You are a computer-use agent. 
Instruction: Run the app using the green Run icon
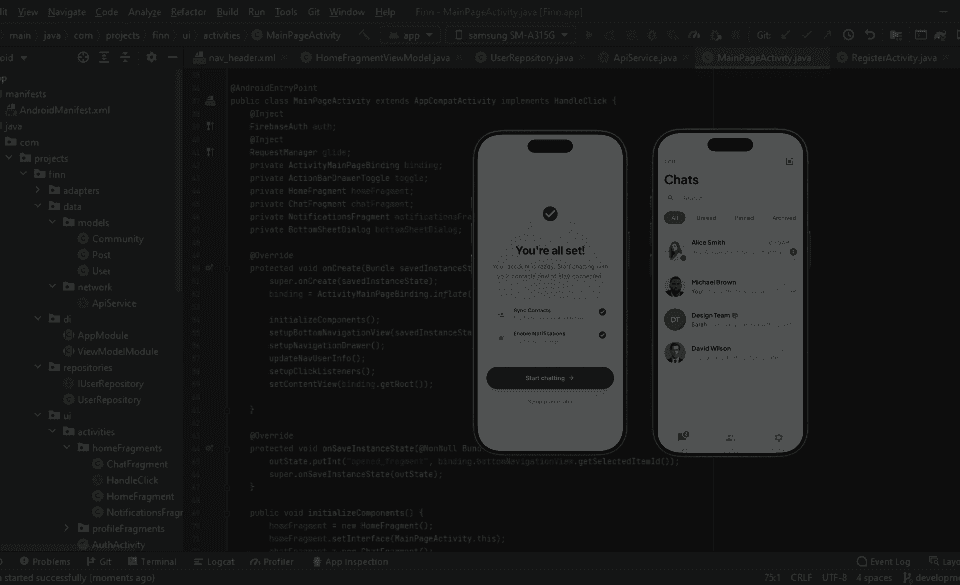pos(591,32)
